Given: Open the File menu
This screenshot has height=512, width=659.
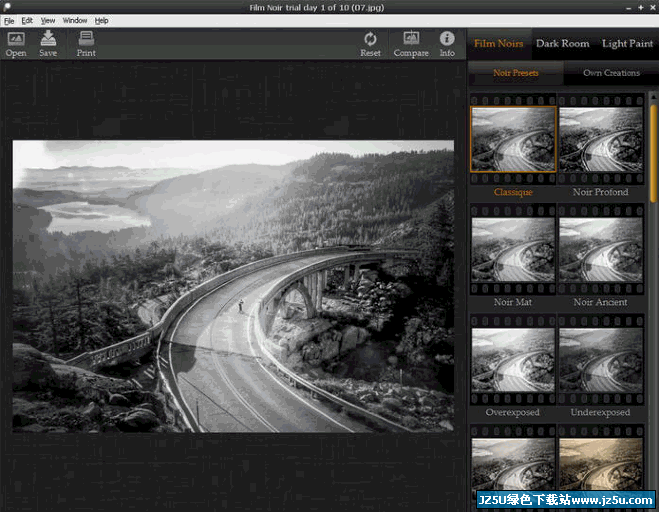Looking at the screenshot, I should click(x=9, y=21).
